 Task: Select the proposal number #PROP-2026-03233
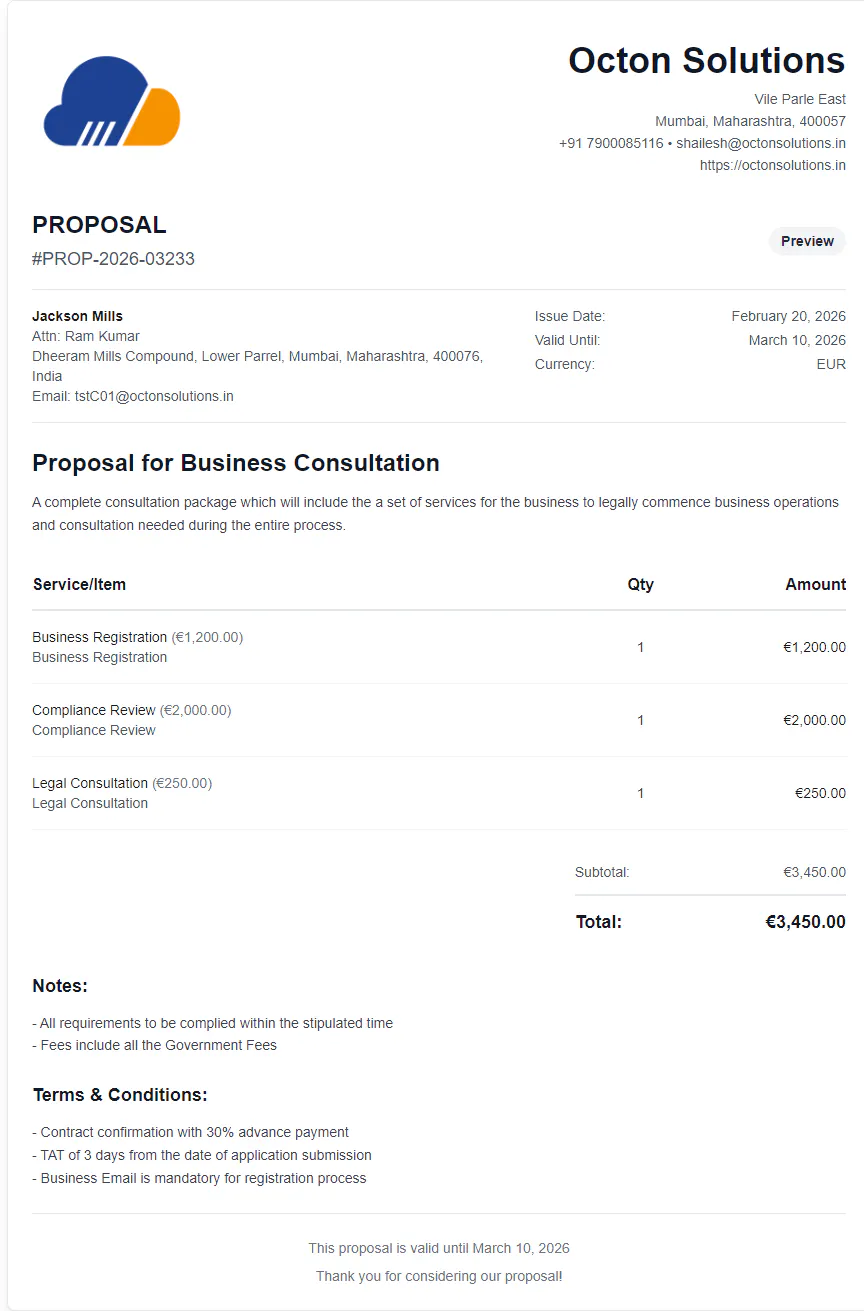coord(113,259)
